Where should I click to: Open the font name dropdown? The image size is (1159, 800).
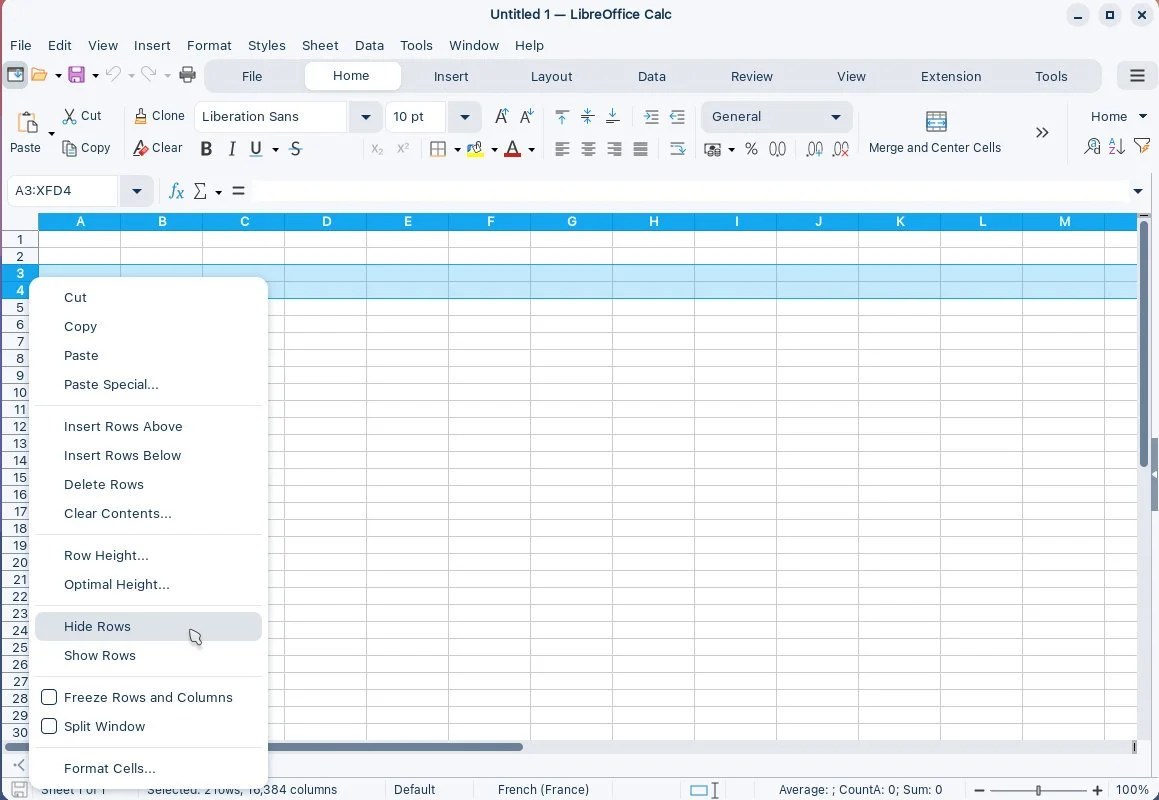[364, 116]
